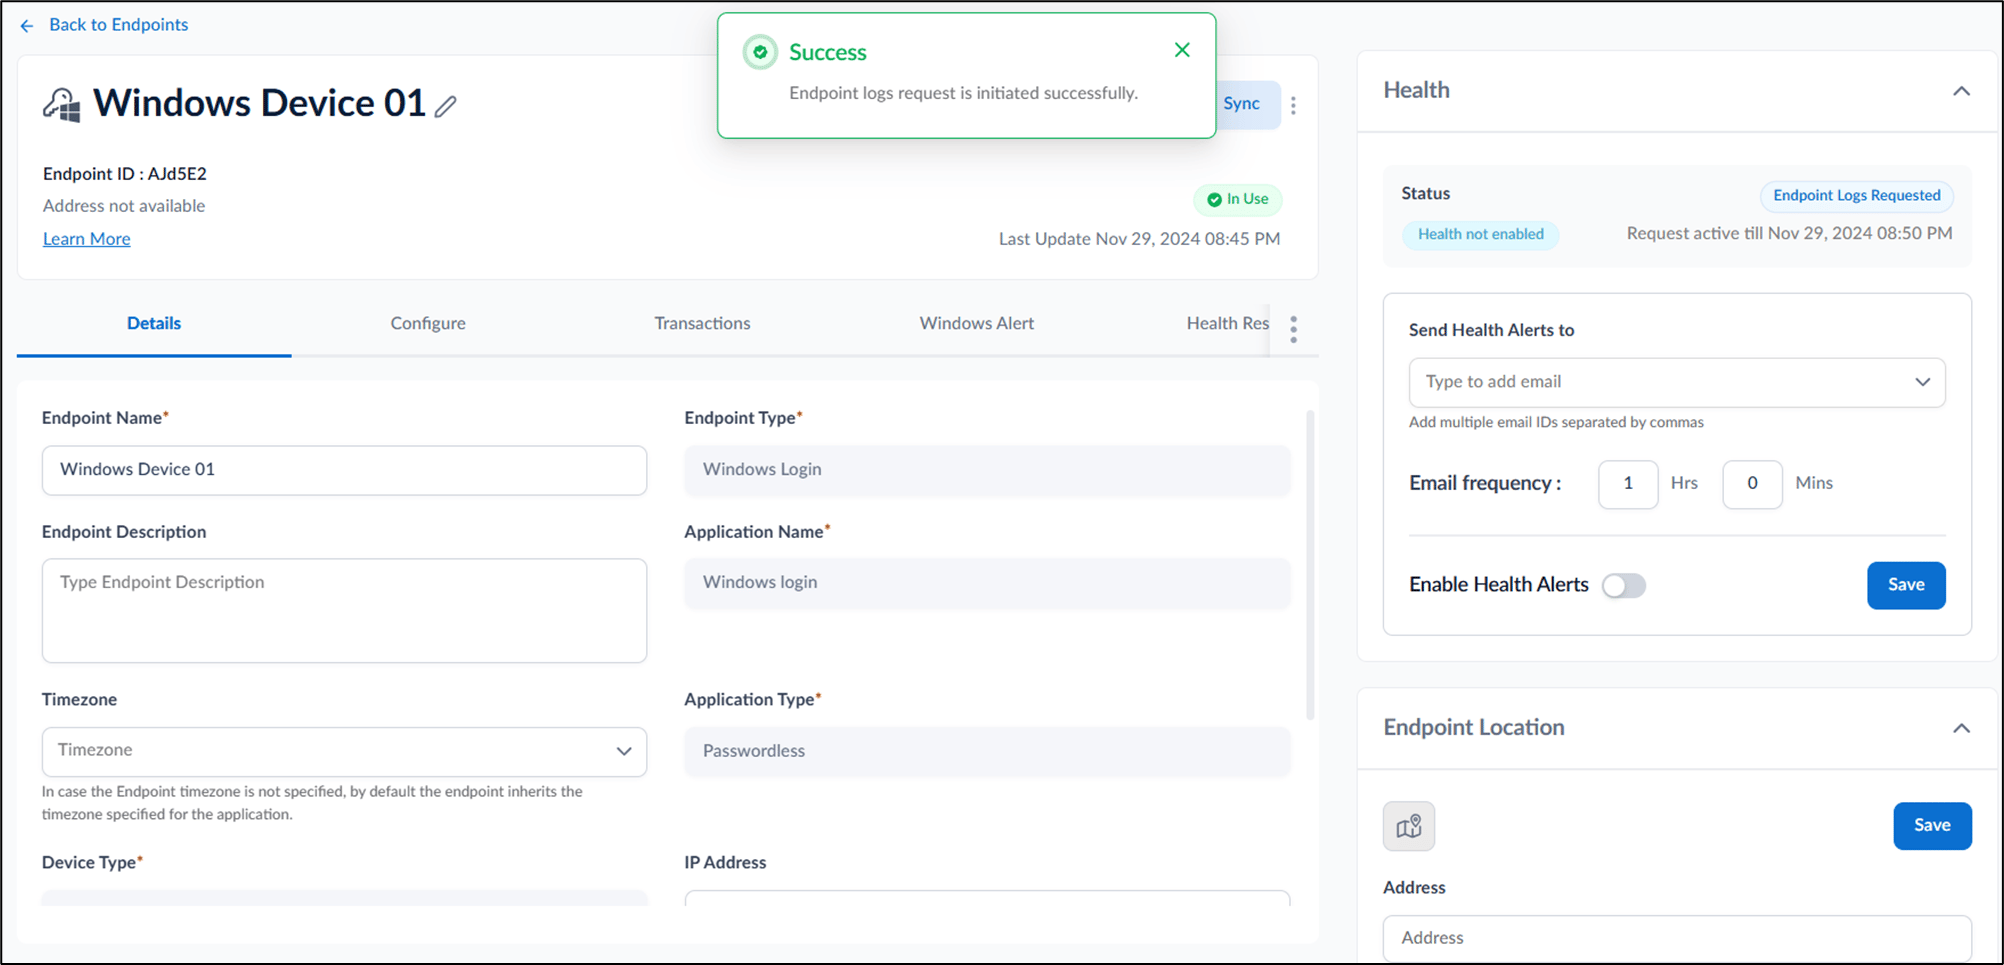Click the Application Type Passwordless field
The image size is (2004, 965).
(x=987, y=751)
